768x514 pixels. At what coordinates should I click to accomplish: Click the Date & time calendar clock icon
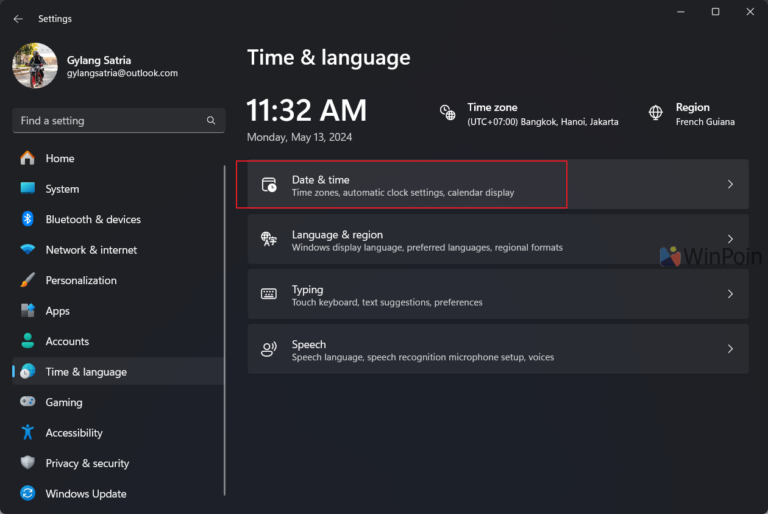[269, 185]
